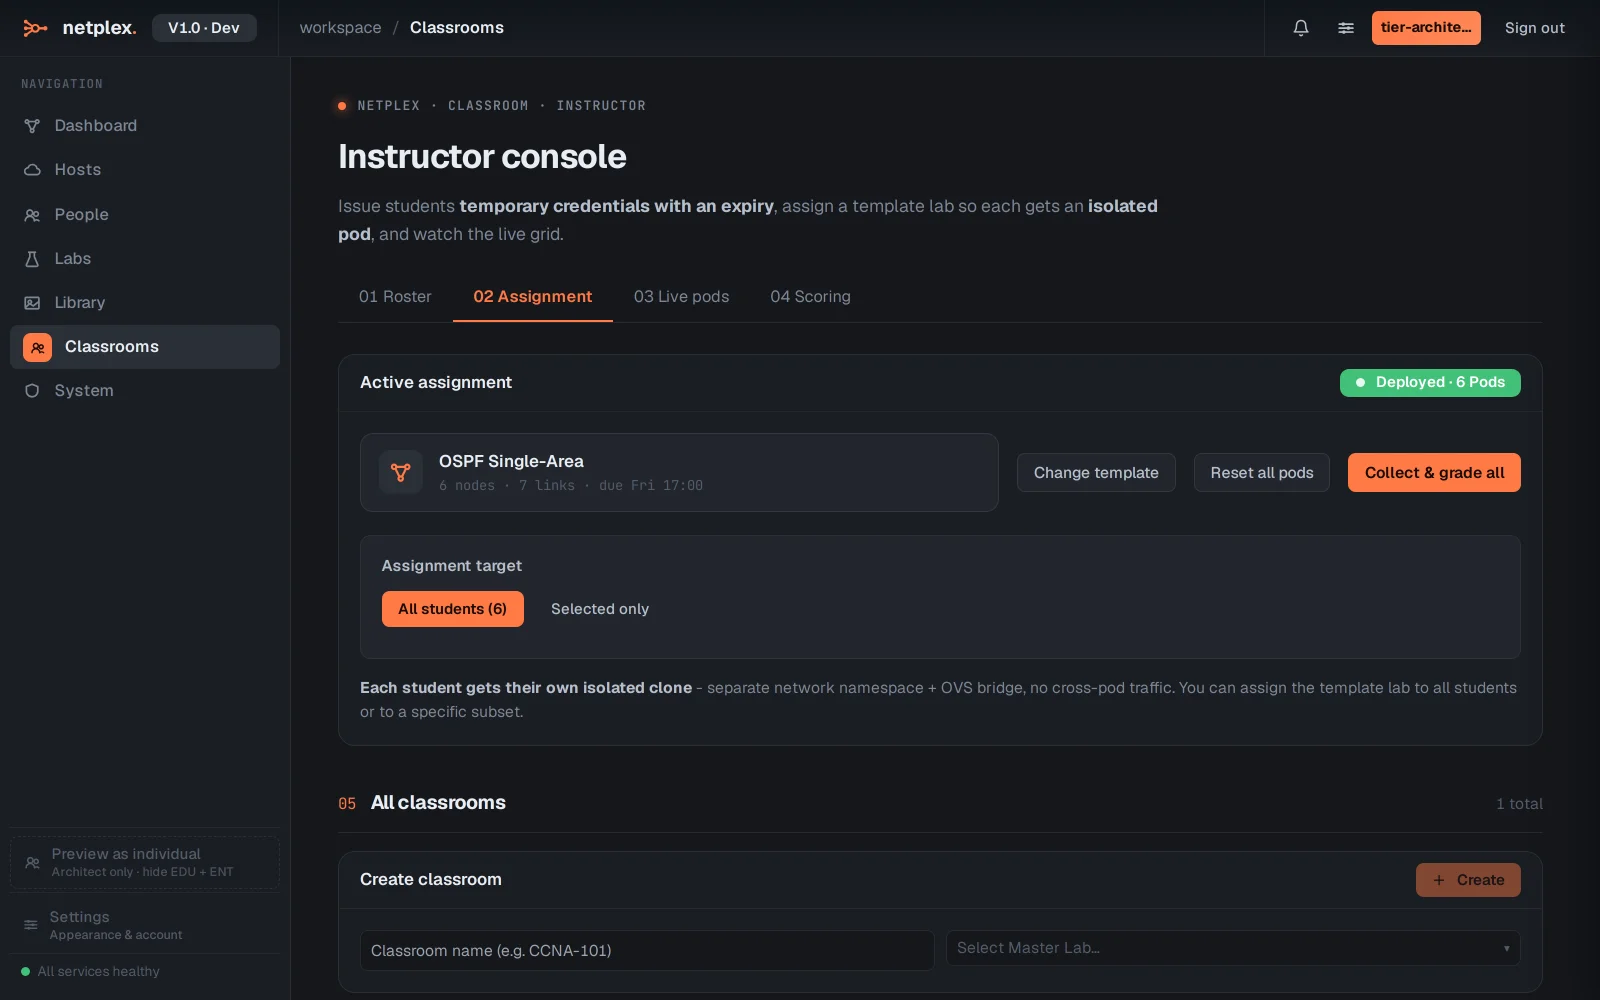Select All students (6) target
This screenshot has width=1600, height=1000.
pos(453,609)
